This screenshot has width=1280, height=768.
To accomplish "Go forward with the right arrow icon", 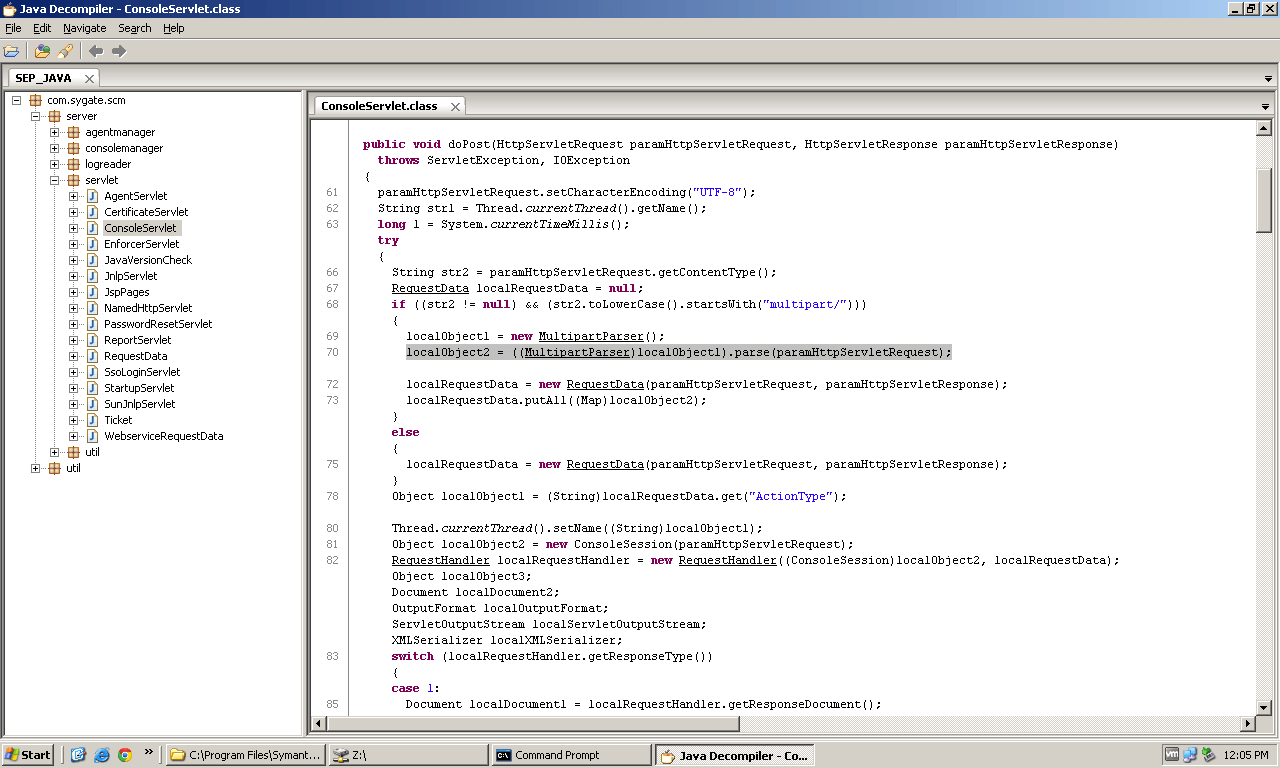I will (x=119, y=51).
